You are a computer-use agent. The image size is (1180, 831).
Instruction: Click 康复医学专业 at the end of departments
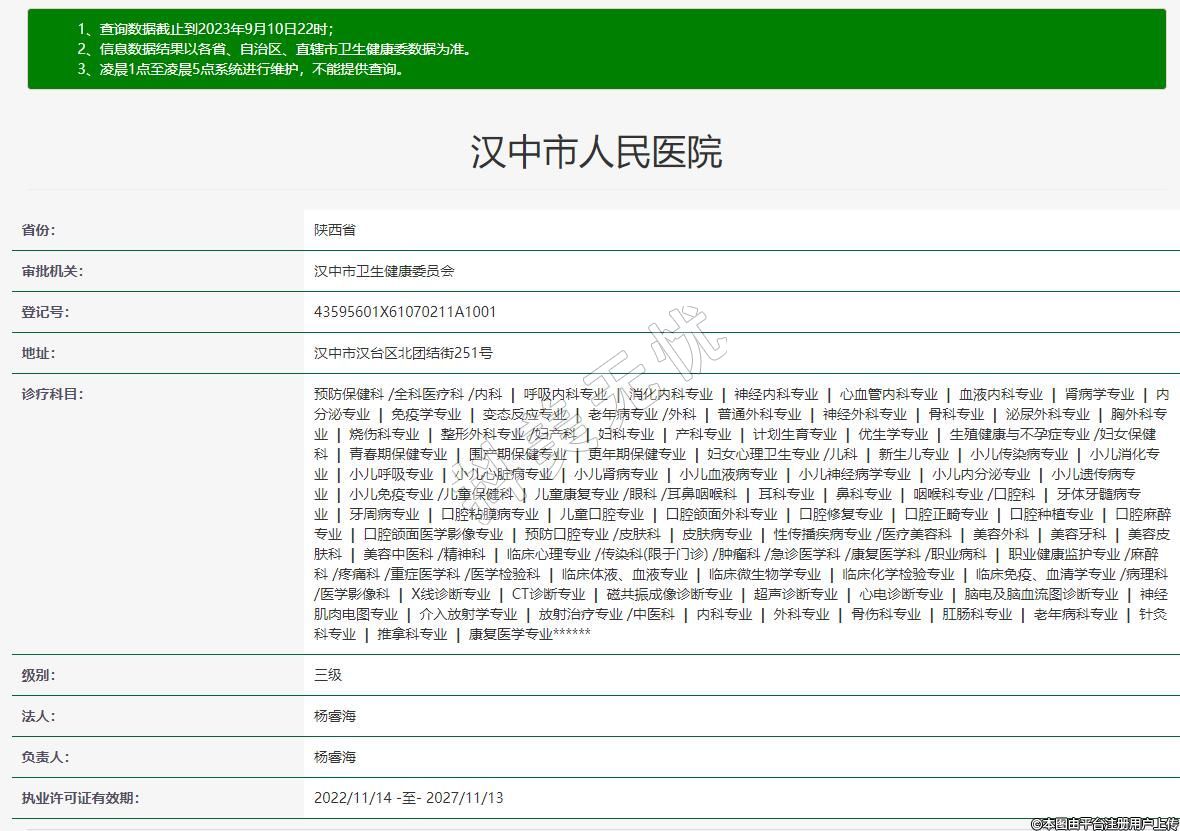pos(510,634)
